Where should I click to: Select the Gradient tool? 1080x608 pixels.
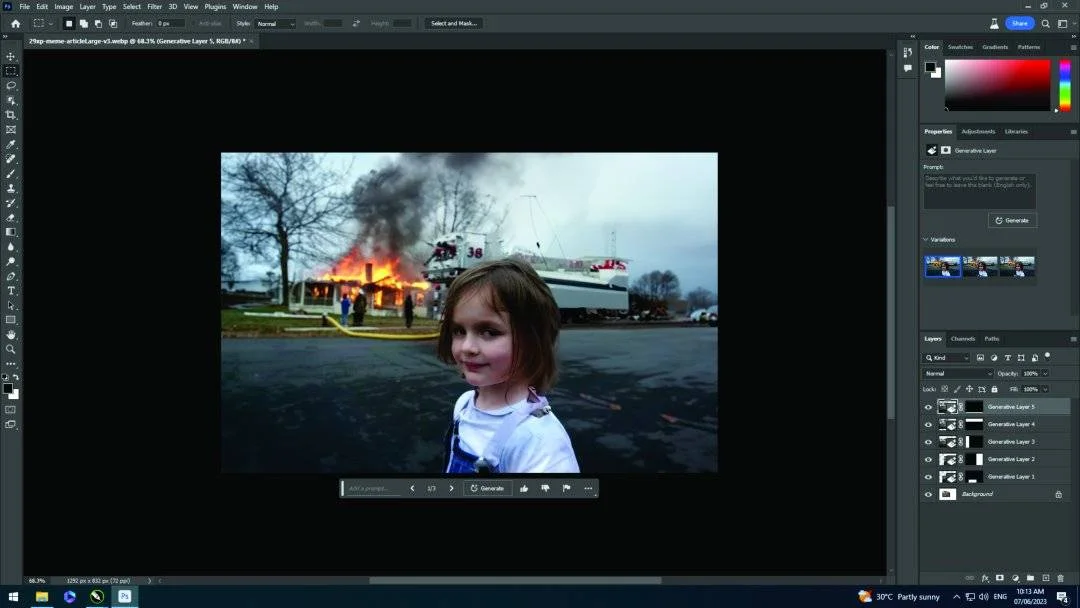pos(11,232)
